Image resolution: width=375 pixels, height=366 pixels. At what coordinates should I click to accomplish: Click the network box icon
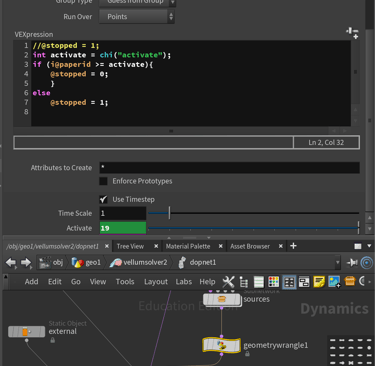(304, 282)
